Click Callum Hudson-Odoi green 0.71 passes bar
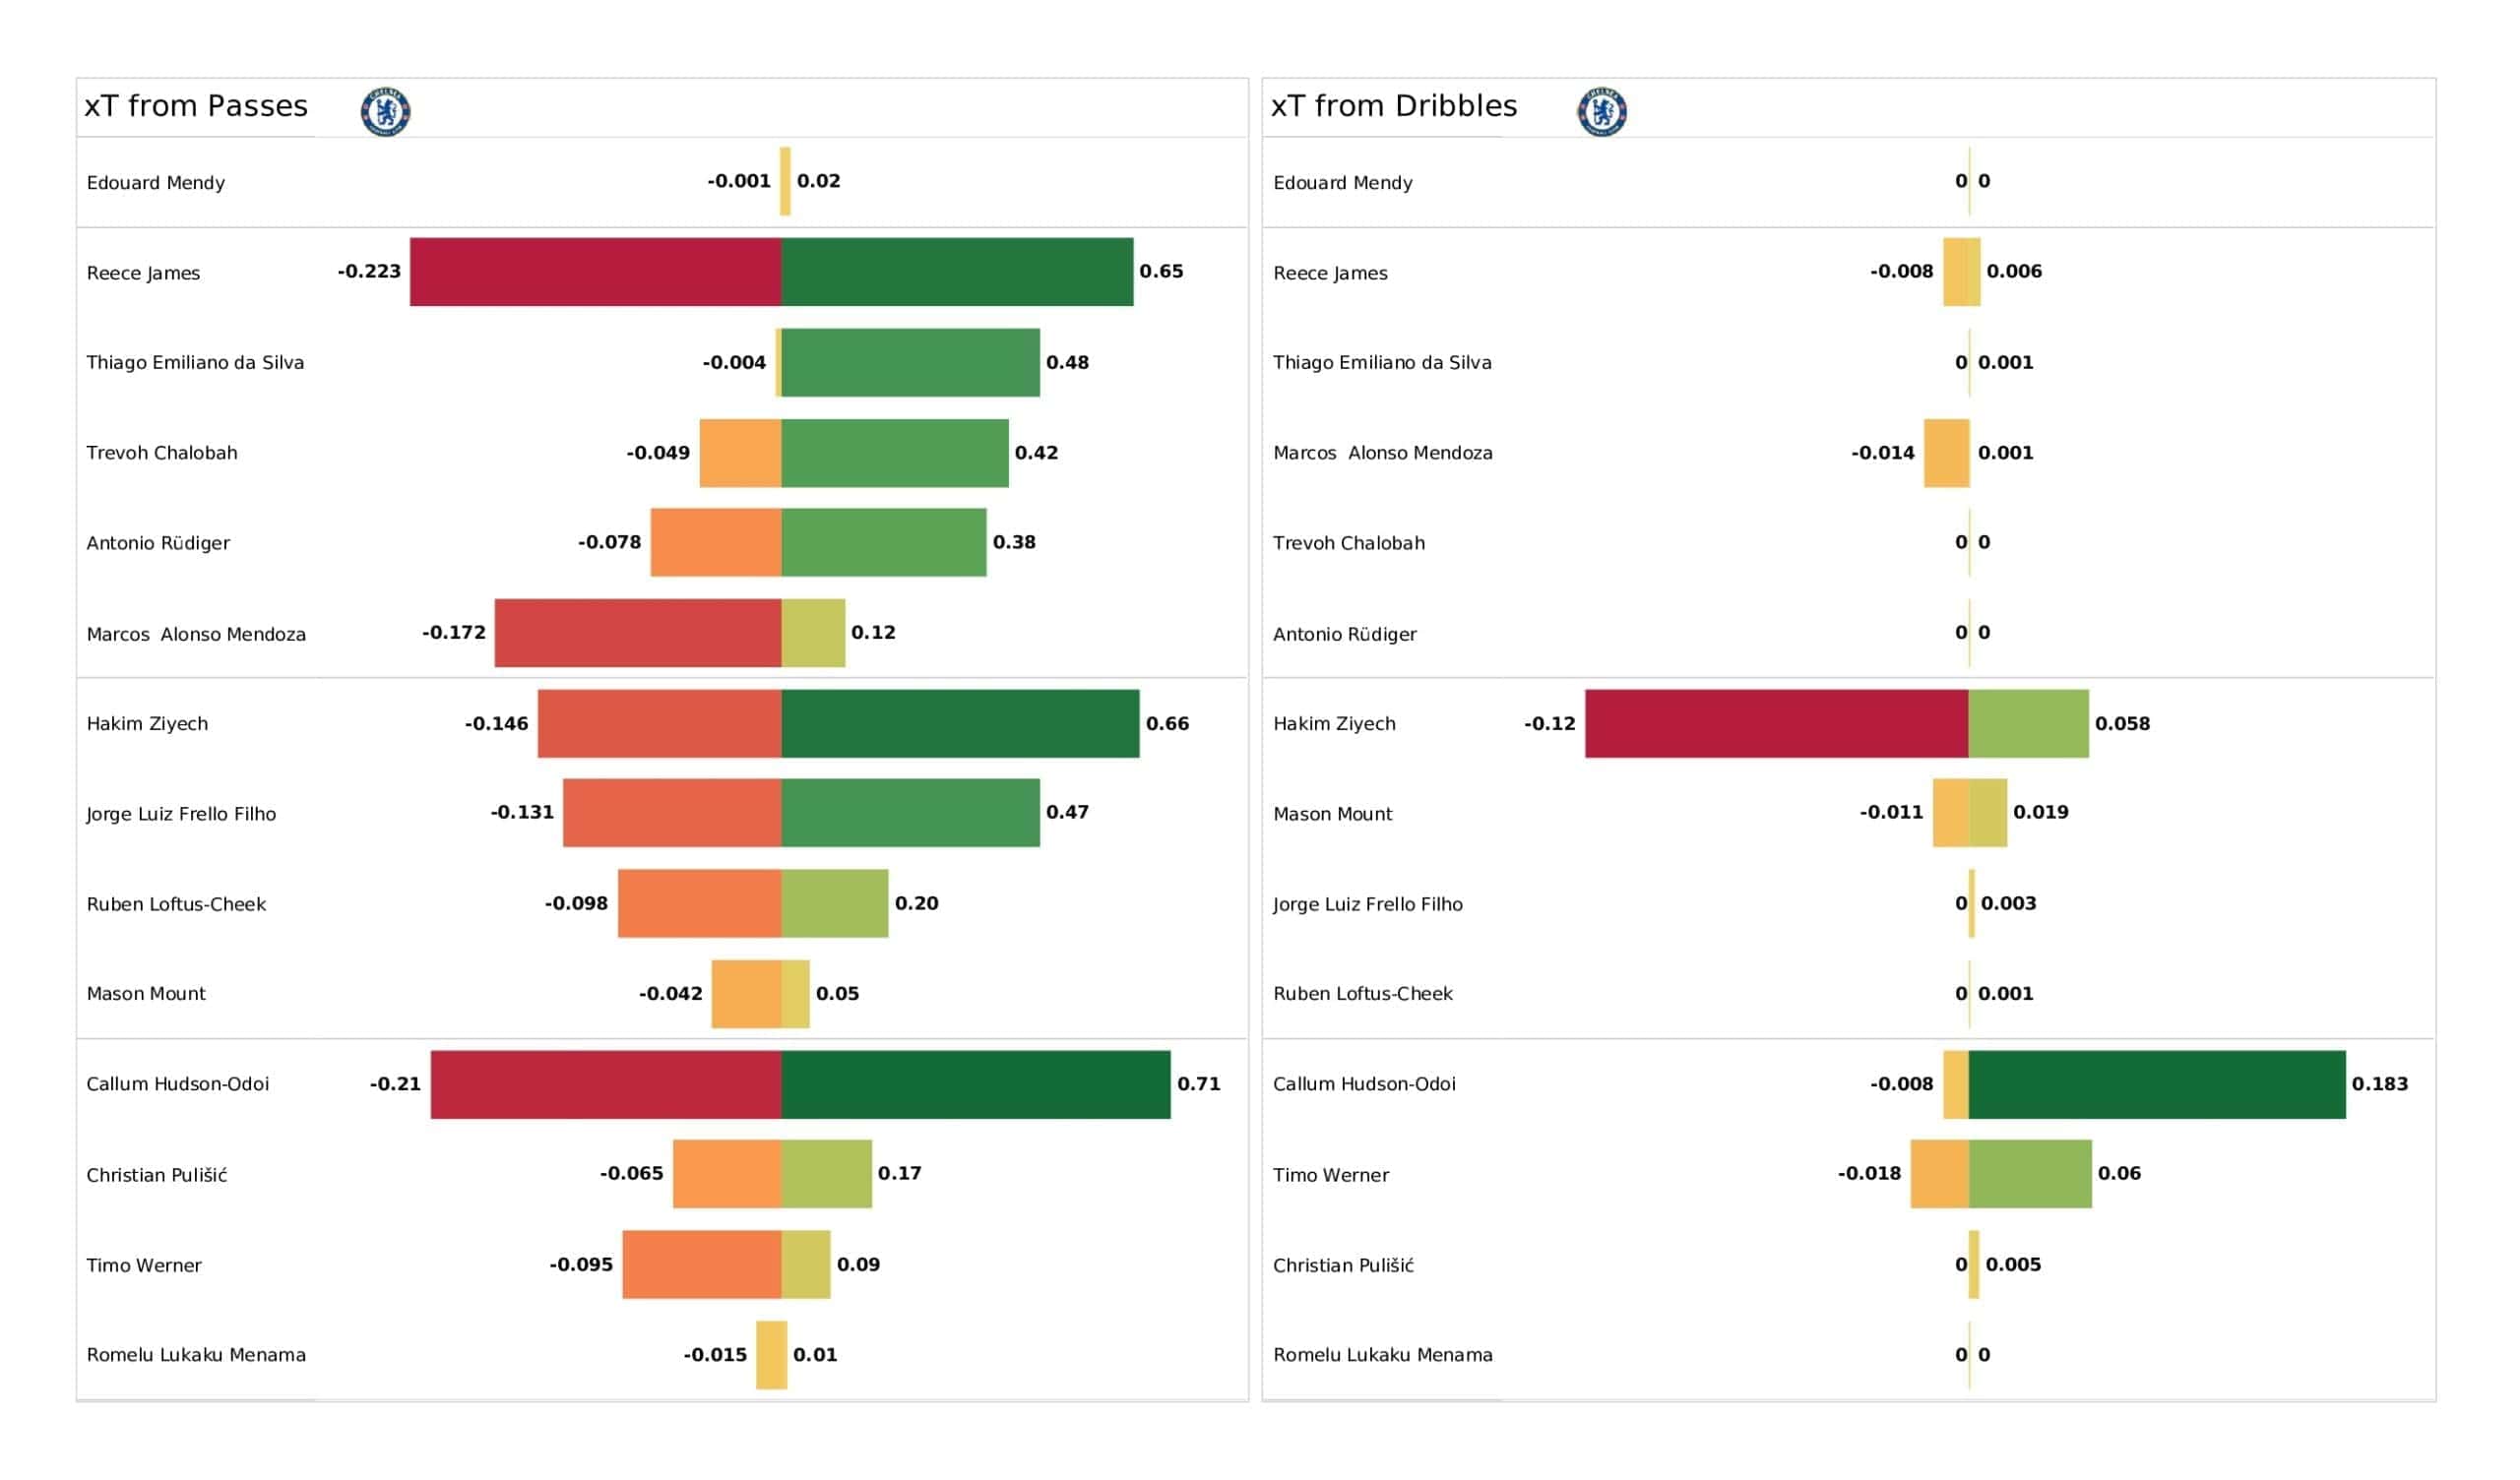The width and height of the screenshot is (2520, 1480). coord(976,1084)
